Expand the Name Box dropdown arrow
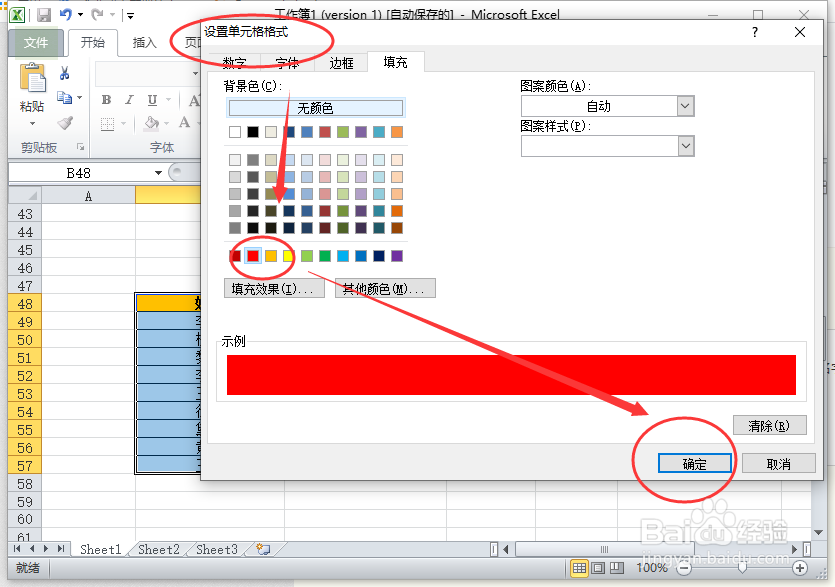The height and width of the screenshot is (587, 835). click(158, 173)
